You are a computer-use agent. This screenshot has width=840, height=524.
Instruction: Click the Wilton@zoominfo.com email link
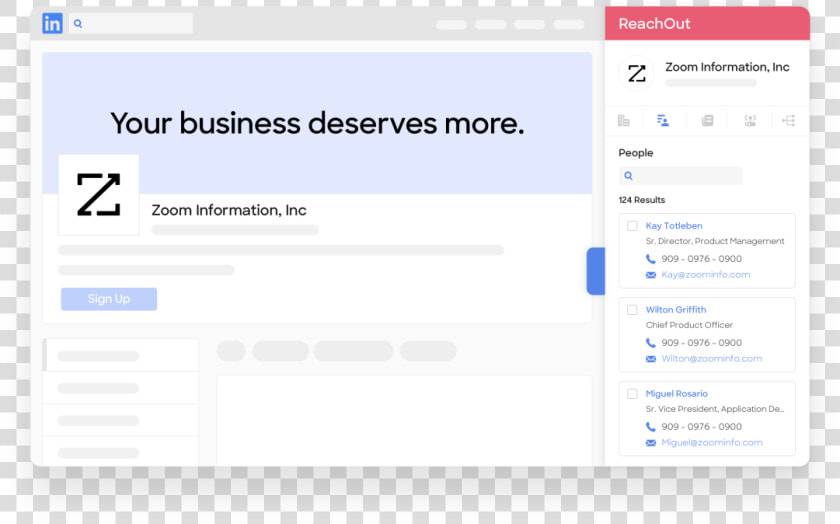[x=711, y=358]
